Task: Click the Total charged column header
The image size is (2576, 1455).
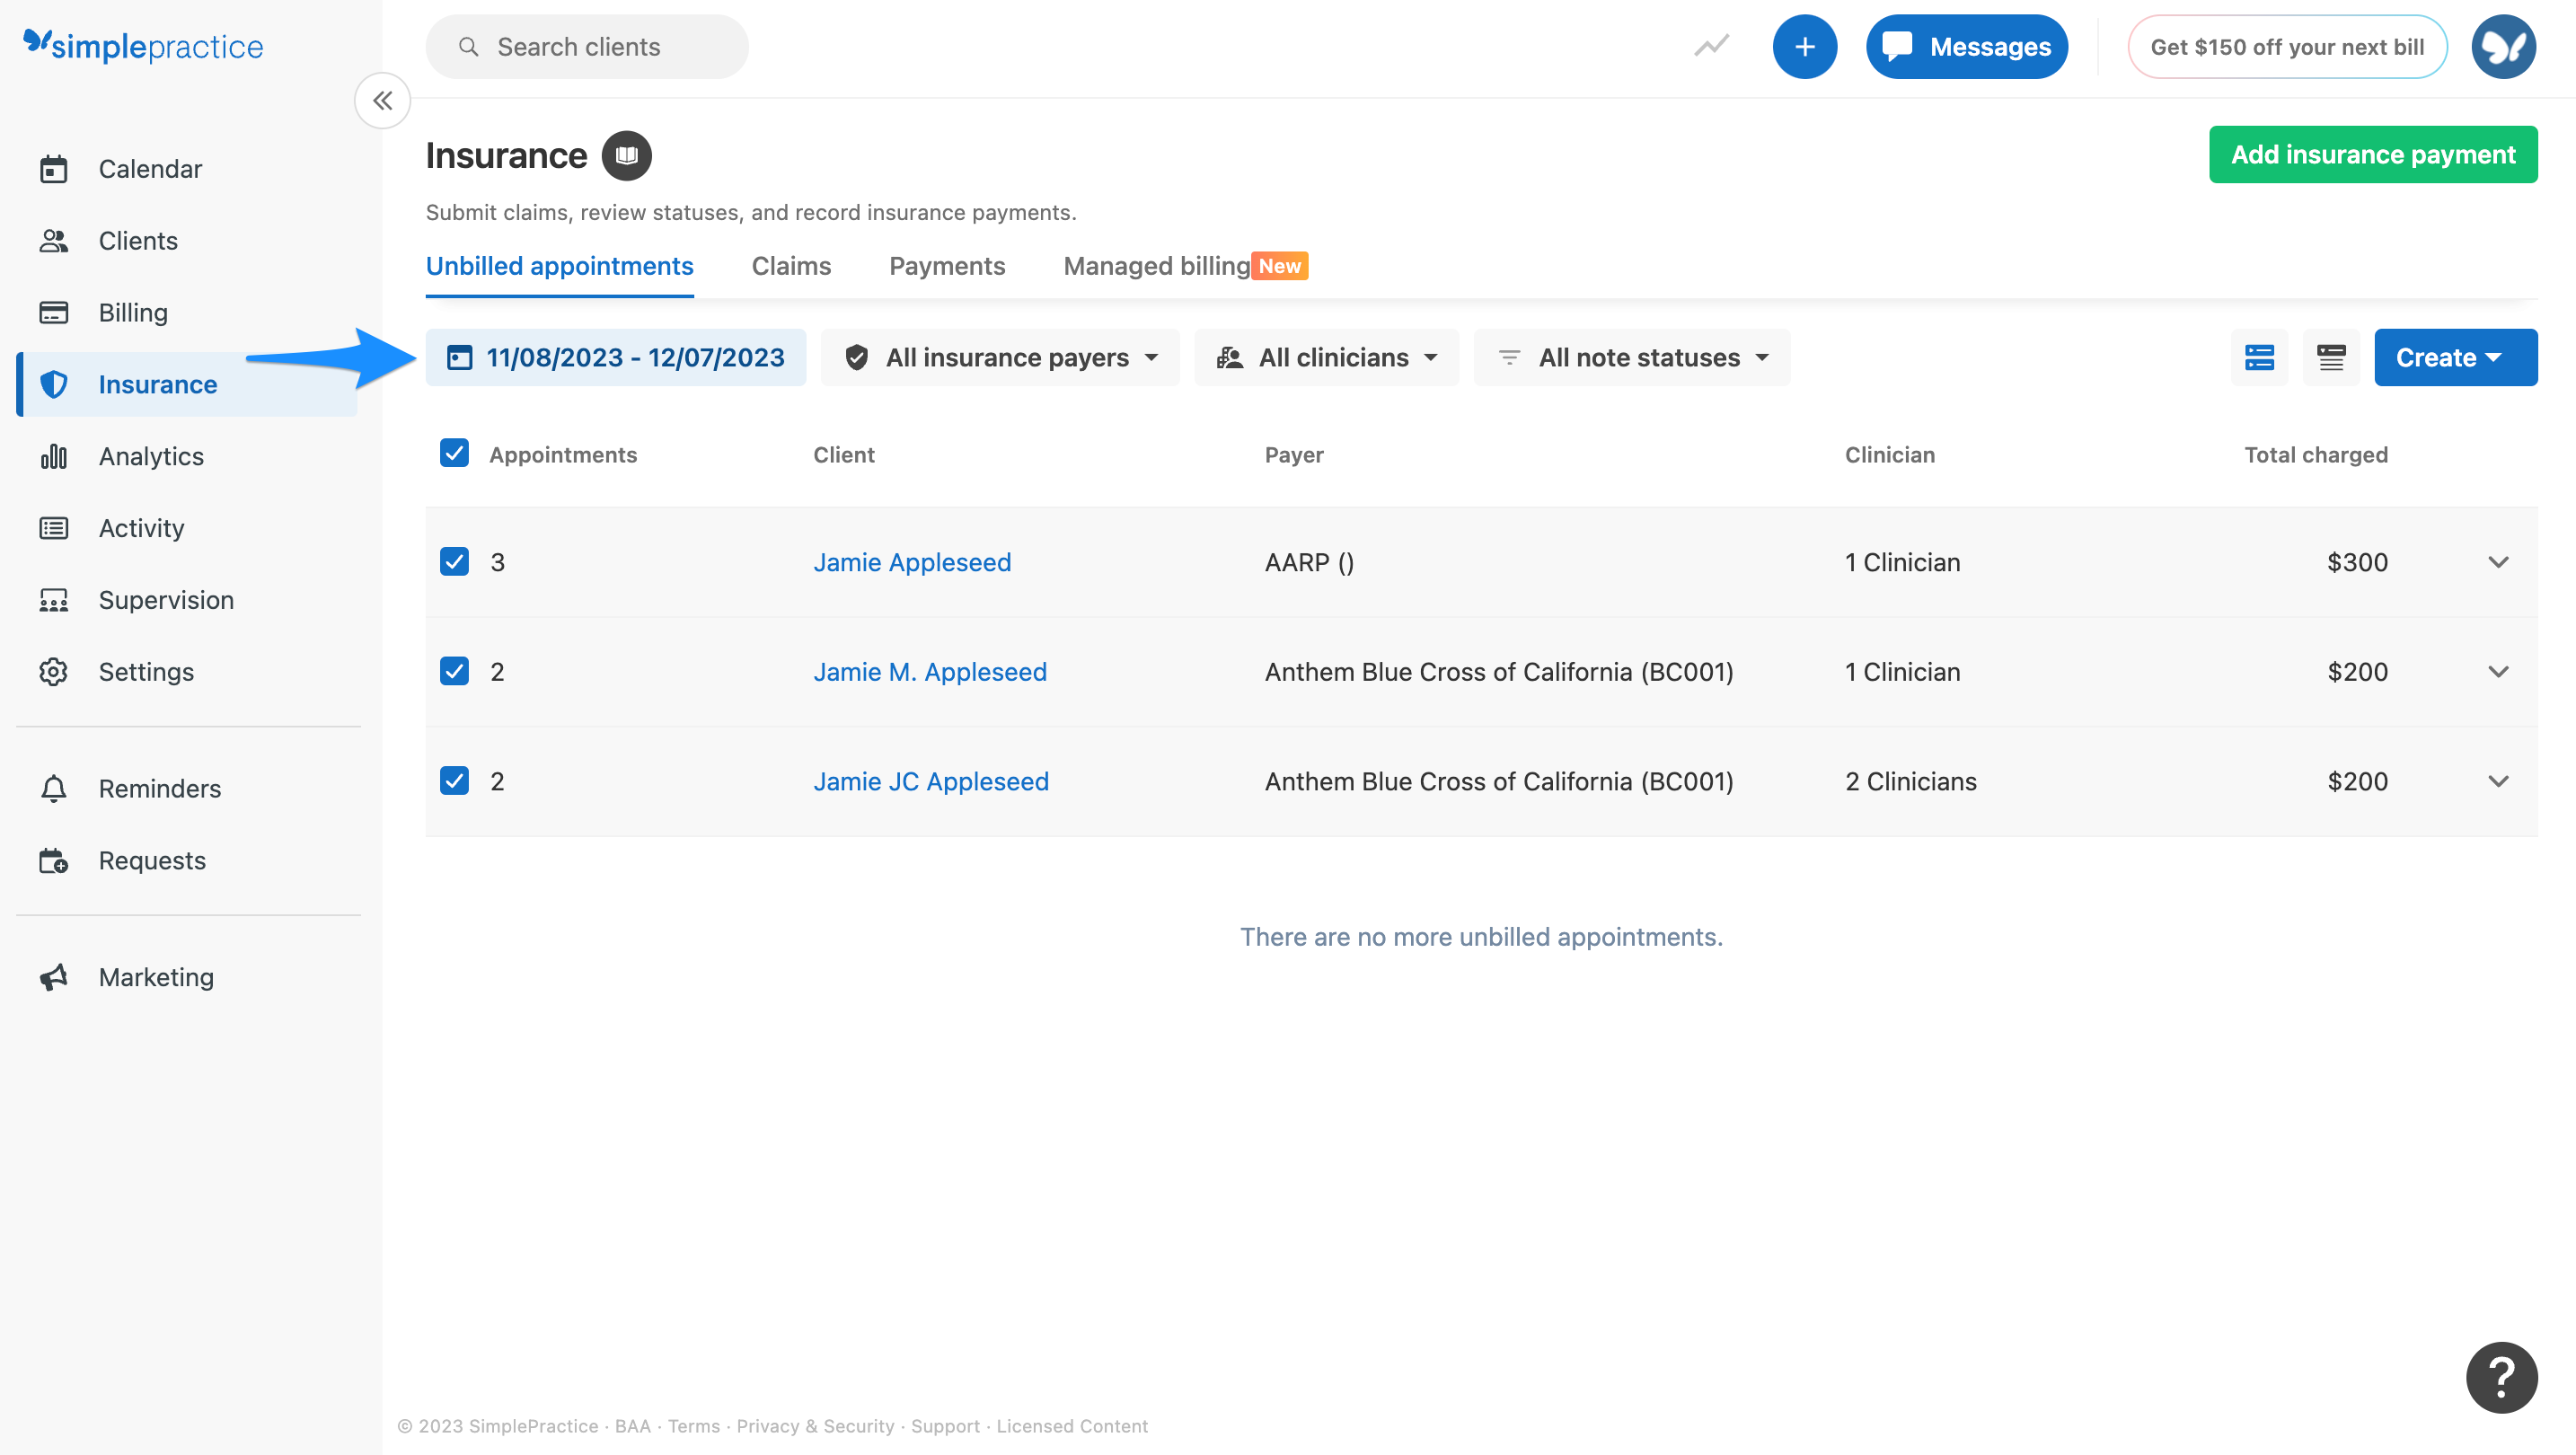Action: click(x=2315, y=455)
